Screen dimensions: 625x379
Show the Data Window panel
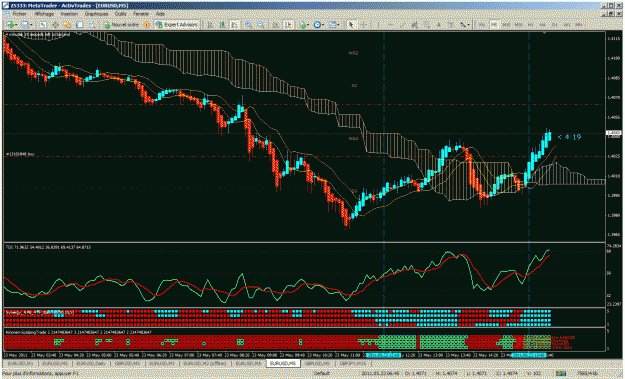pos(55,25)
